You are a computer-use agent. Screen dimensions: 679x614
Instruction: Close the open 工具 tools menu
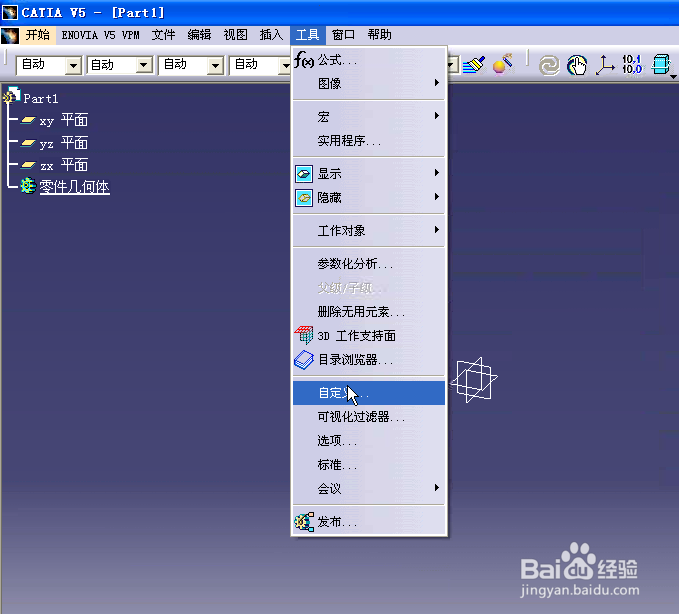point(307,35)
